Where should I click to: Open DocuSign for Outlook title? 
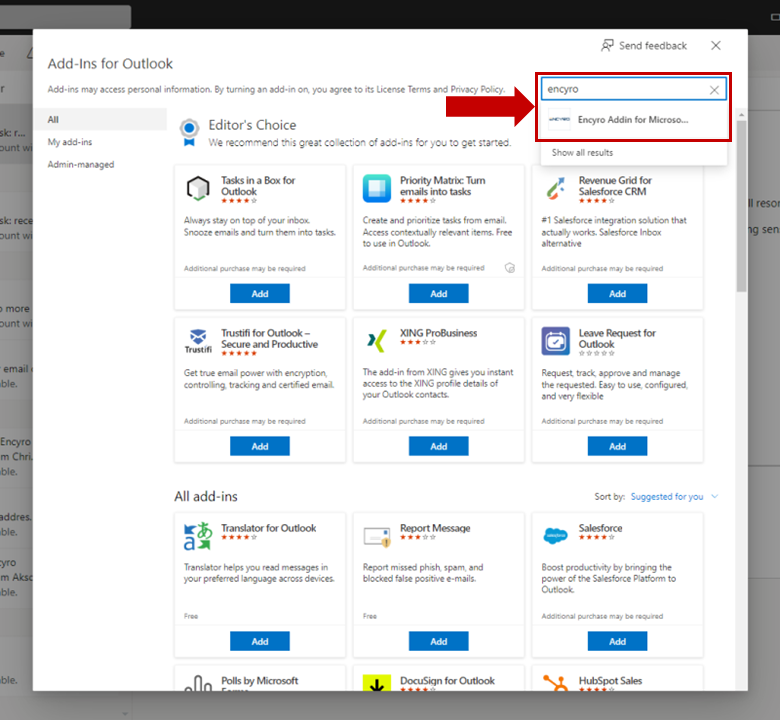point(447,680)
